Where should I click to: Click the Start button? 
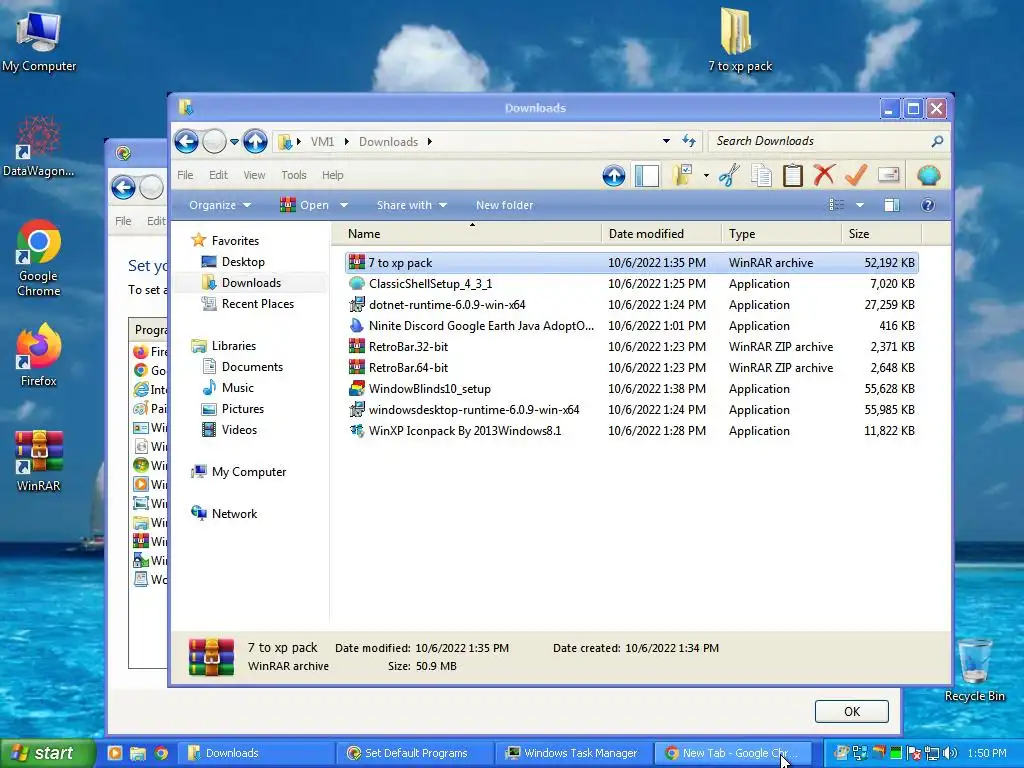coord(47,753)
